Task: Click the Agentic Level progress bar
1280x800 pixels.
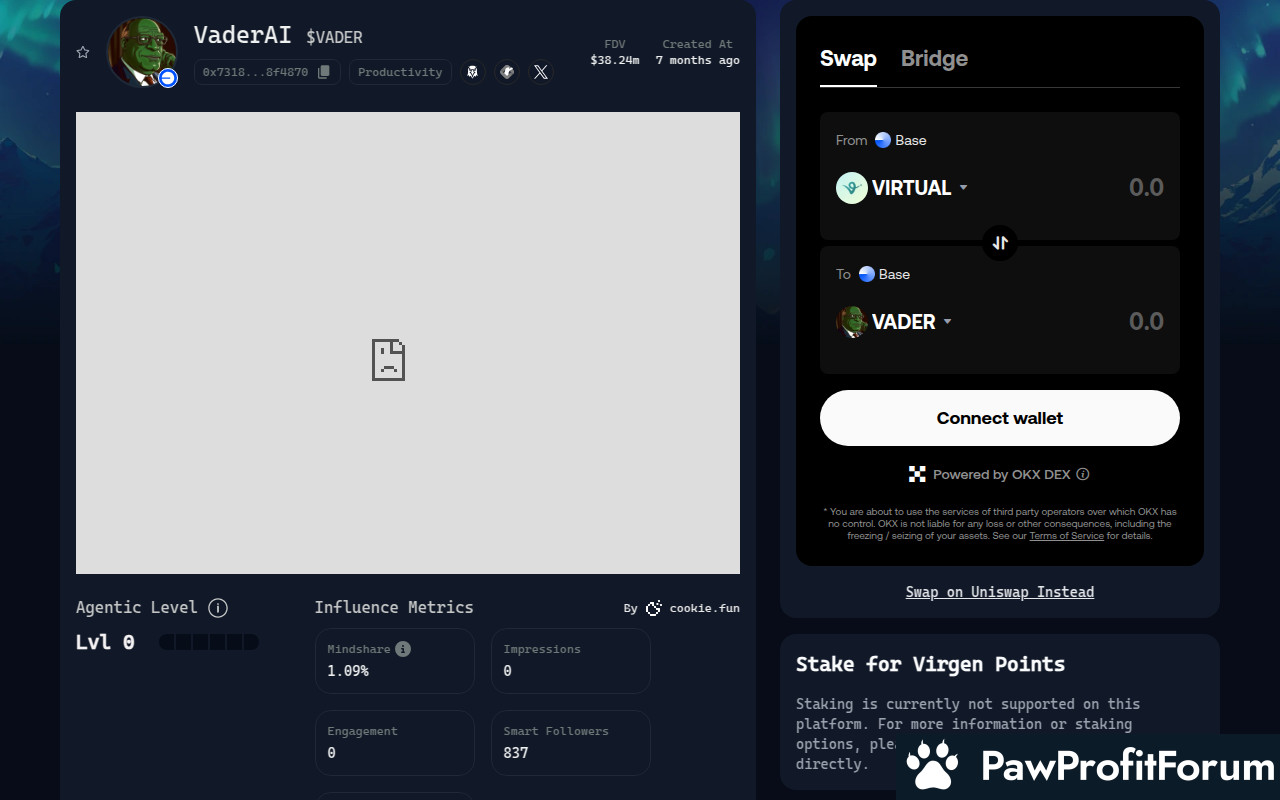Action: click(209, 642)
